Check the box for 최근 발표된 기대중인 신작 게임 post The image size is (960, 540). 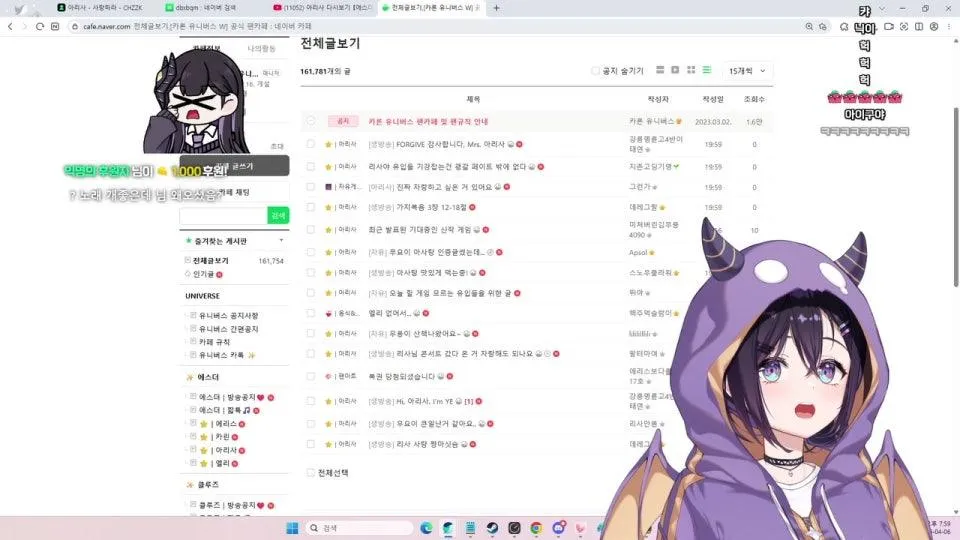[x=310, y=230]
